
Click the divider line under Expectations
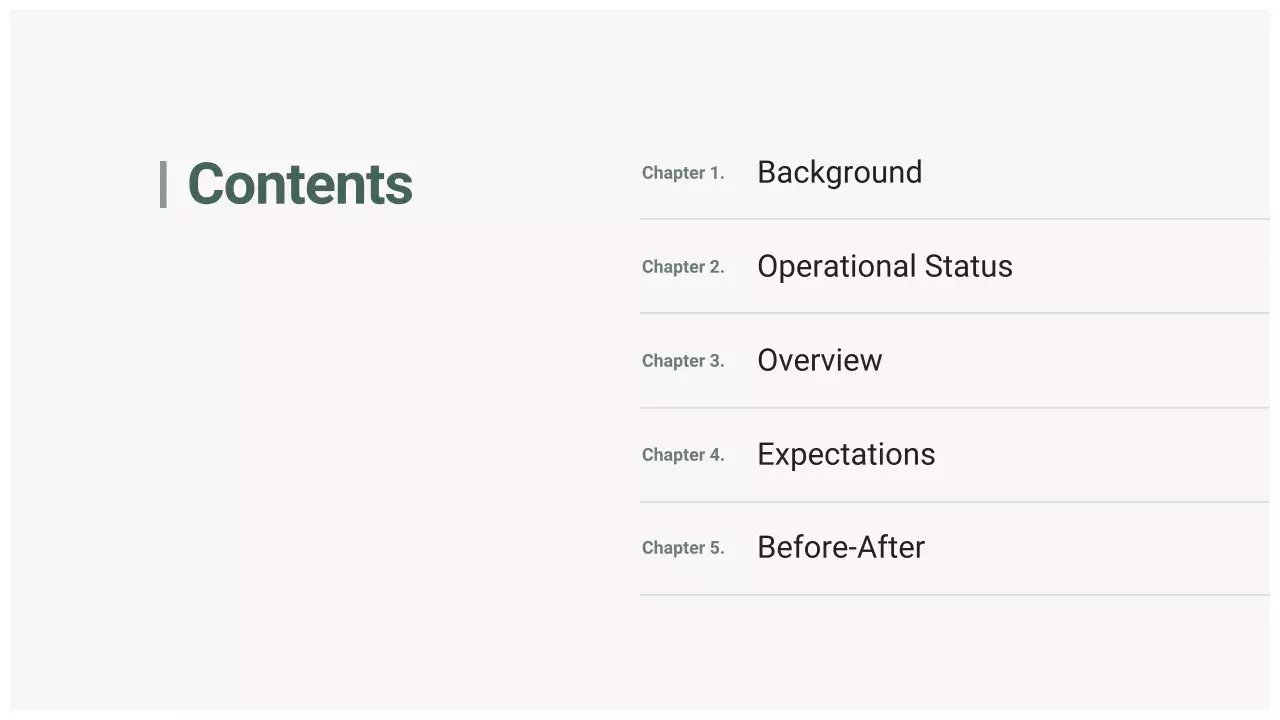[x=954, y=502]
